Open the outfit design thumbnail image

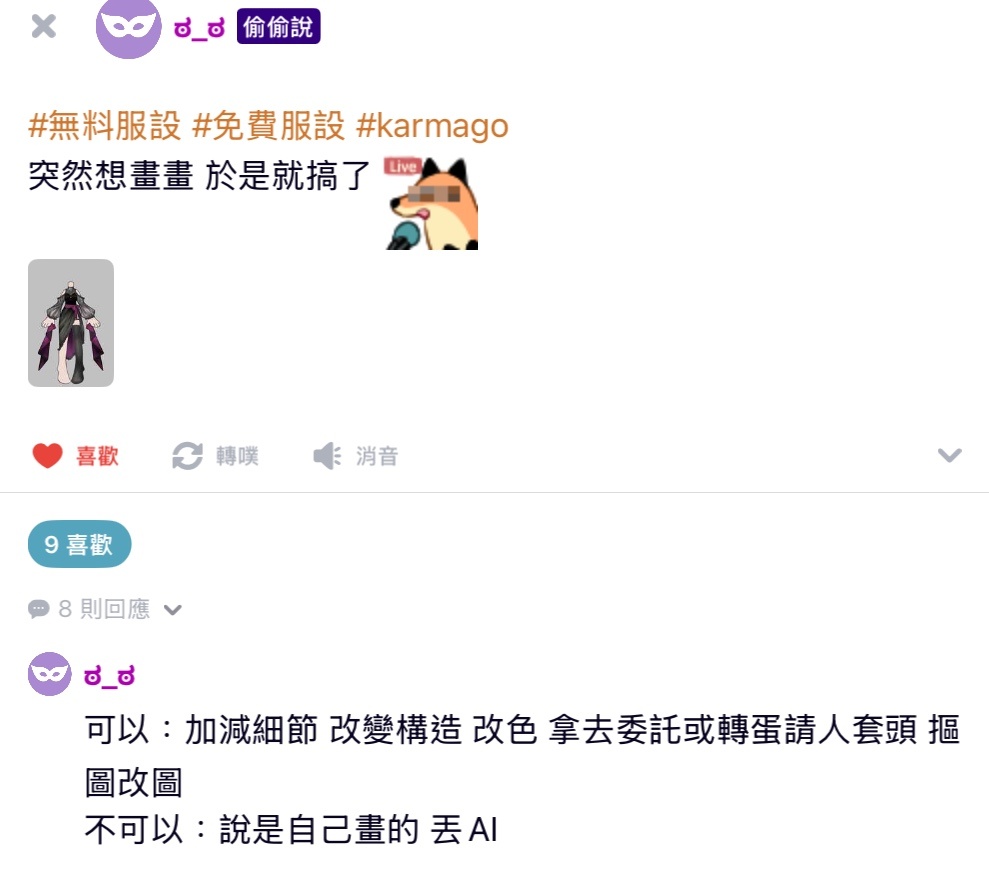[71, 322]
